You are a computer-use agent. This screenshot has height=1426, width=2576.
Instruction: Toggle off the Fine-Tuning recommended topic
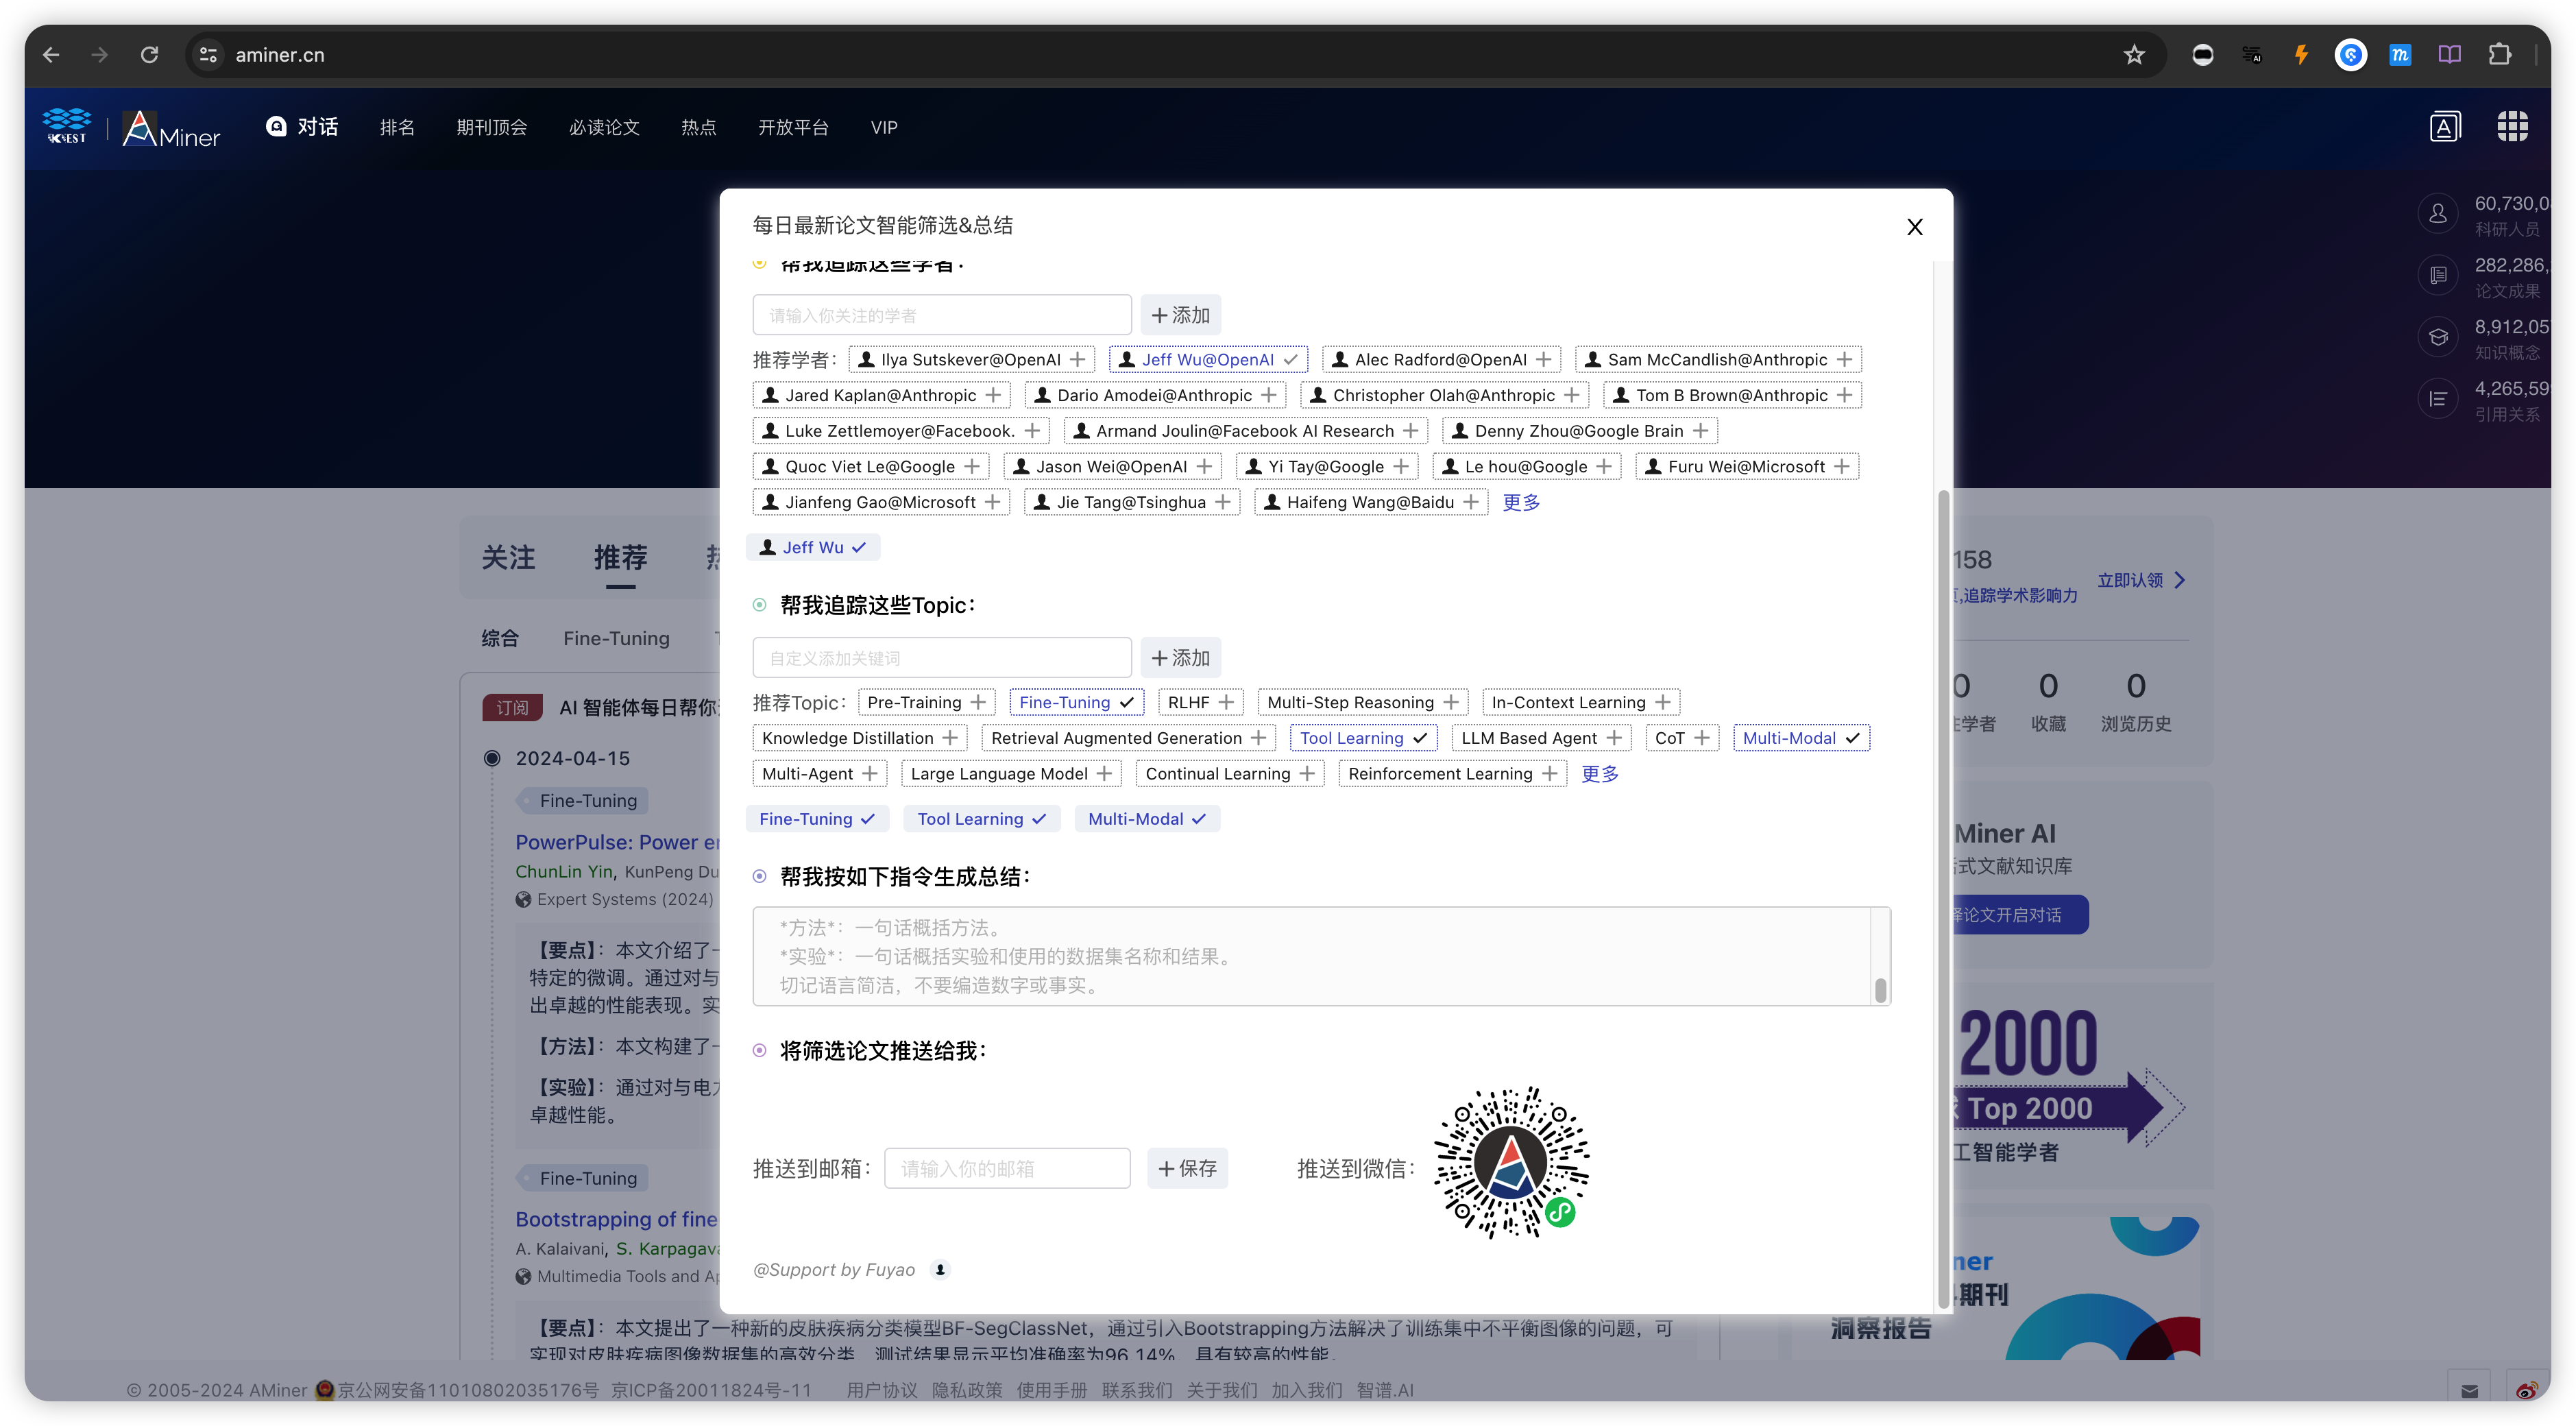coord(1076,702)
